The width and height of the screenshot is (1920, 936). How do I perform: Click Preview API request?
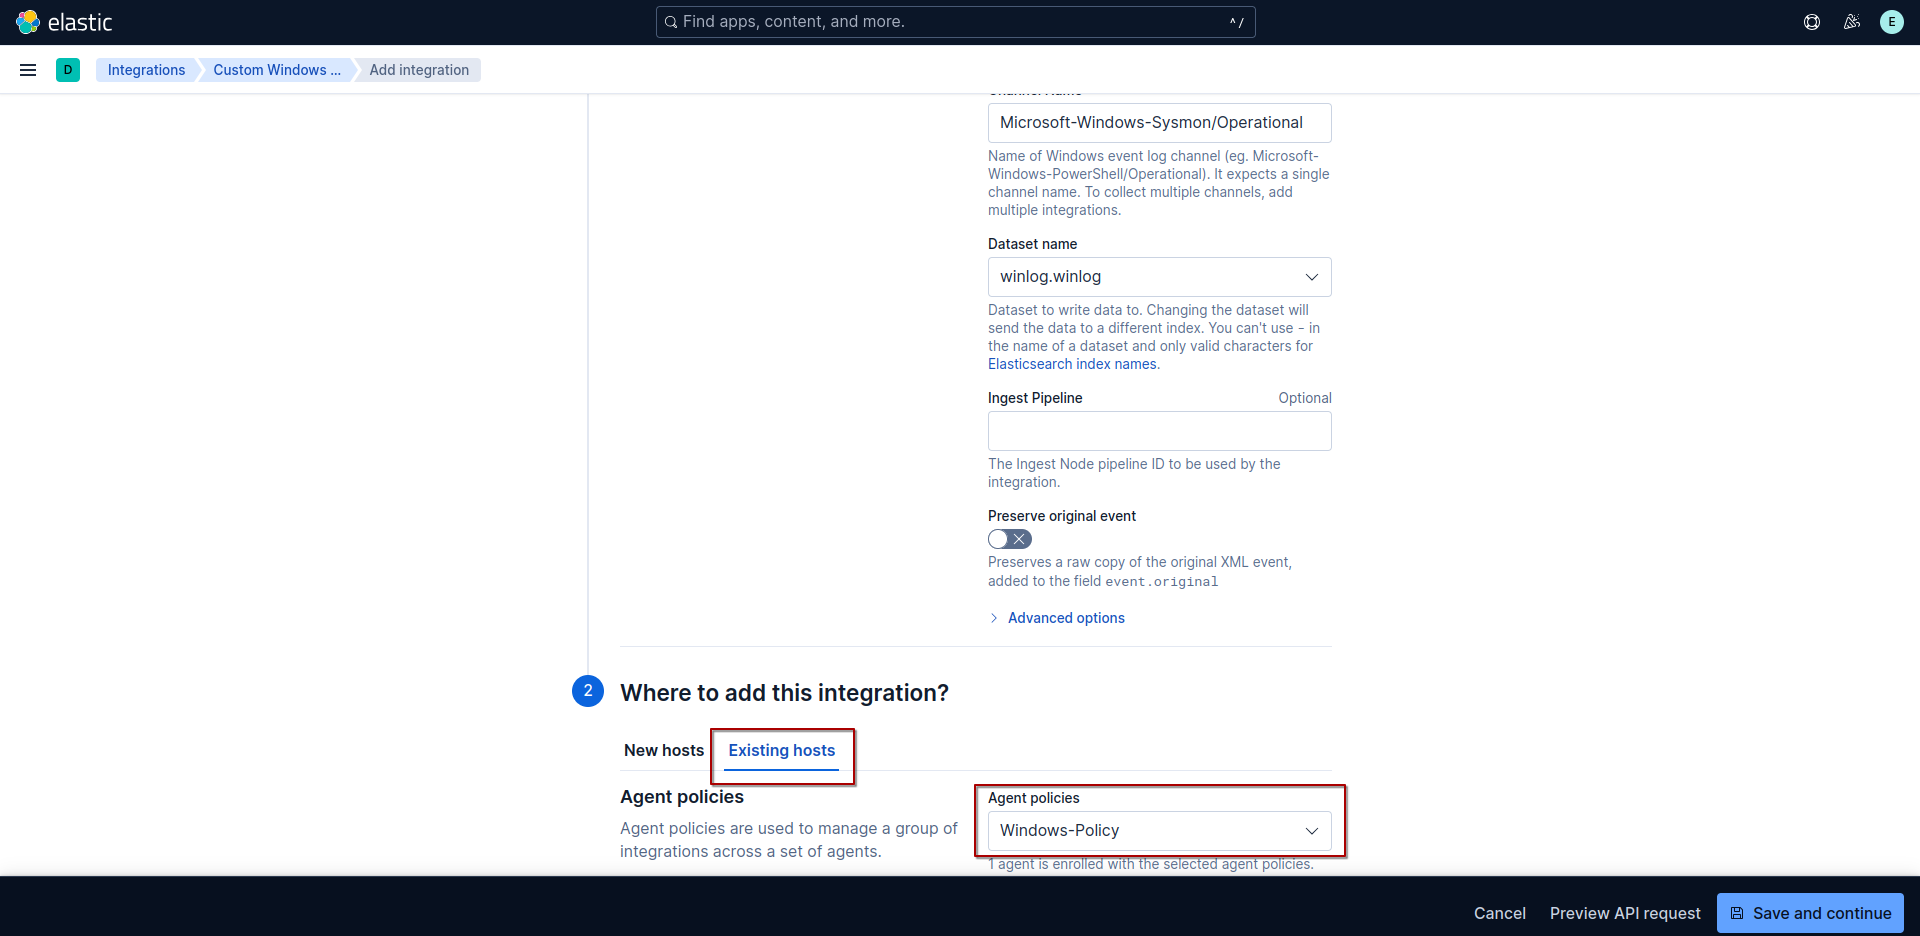click(x=1625, y=913)
